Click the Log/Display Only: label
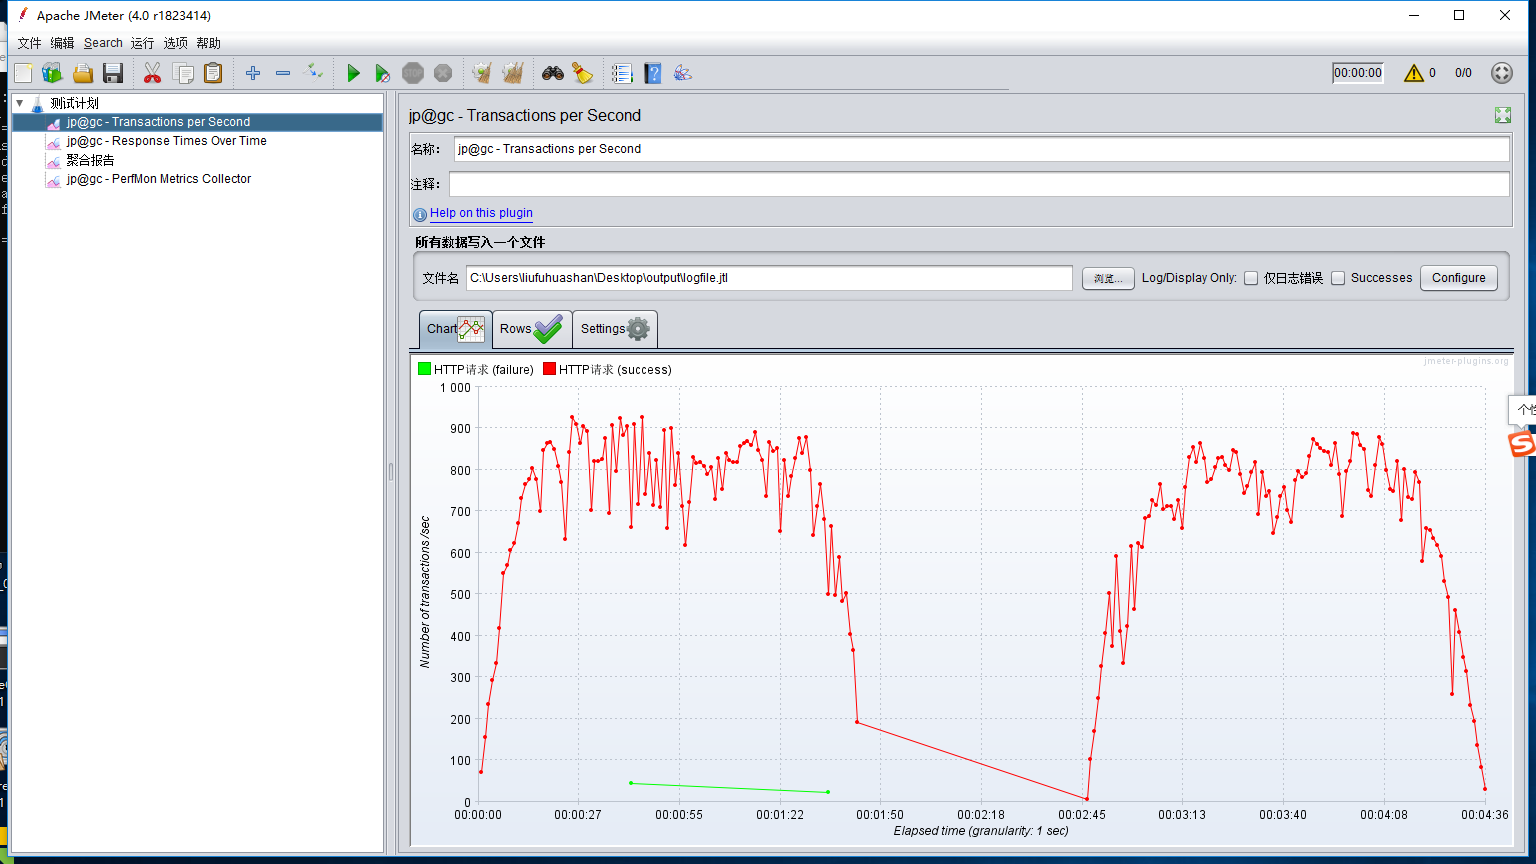 [1189, 278]
